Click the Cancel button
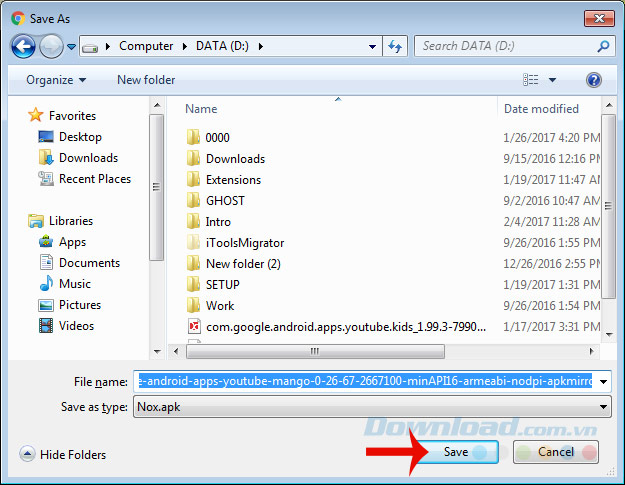The width and height of the screenshot is (625, 485). (555, 452)
